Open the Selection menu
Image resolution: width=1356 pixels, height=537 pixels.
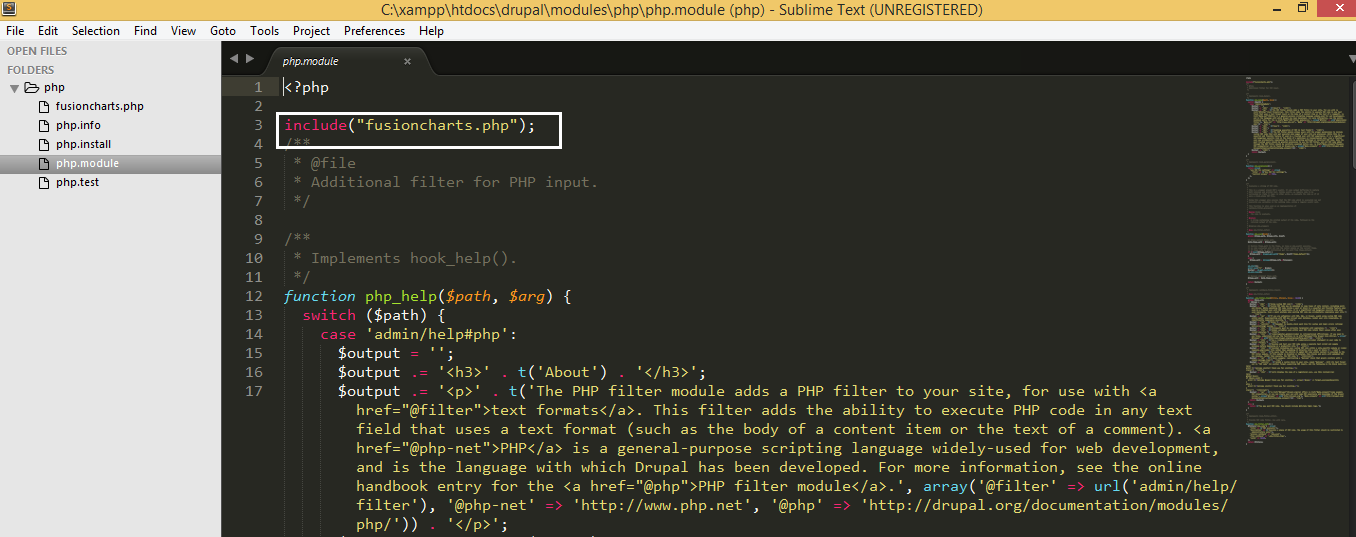click(x=96, y=31)
